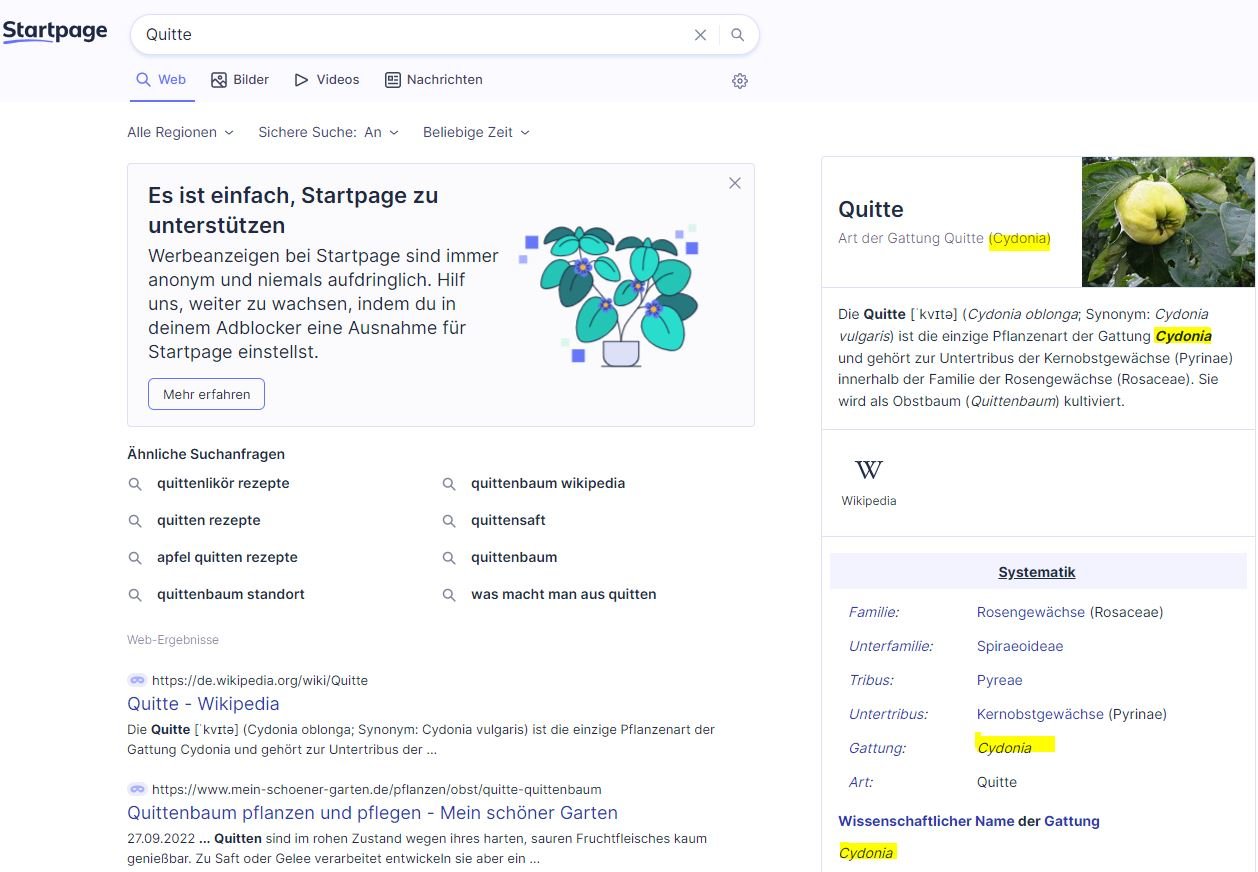Open the Kernobstgewächse link

(1040, 714)
